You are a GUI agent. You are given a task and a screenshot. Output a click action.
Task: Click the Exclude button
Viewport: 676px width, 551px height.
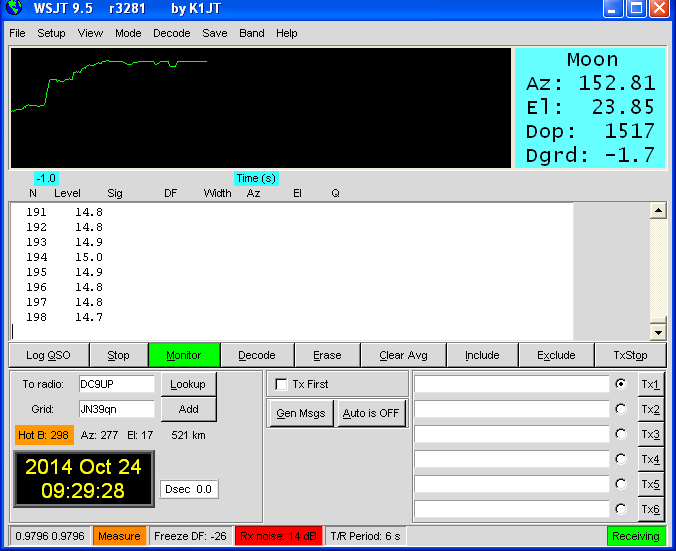[556, 355]
